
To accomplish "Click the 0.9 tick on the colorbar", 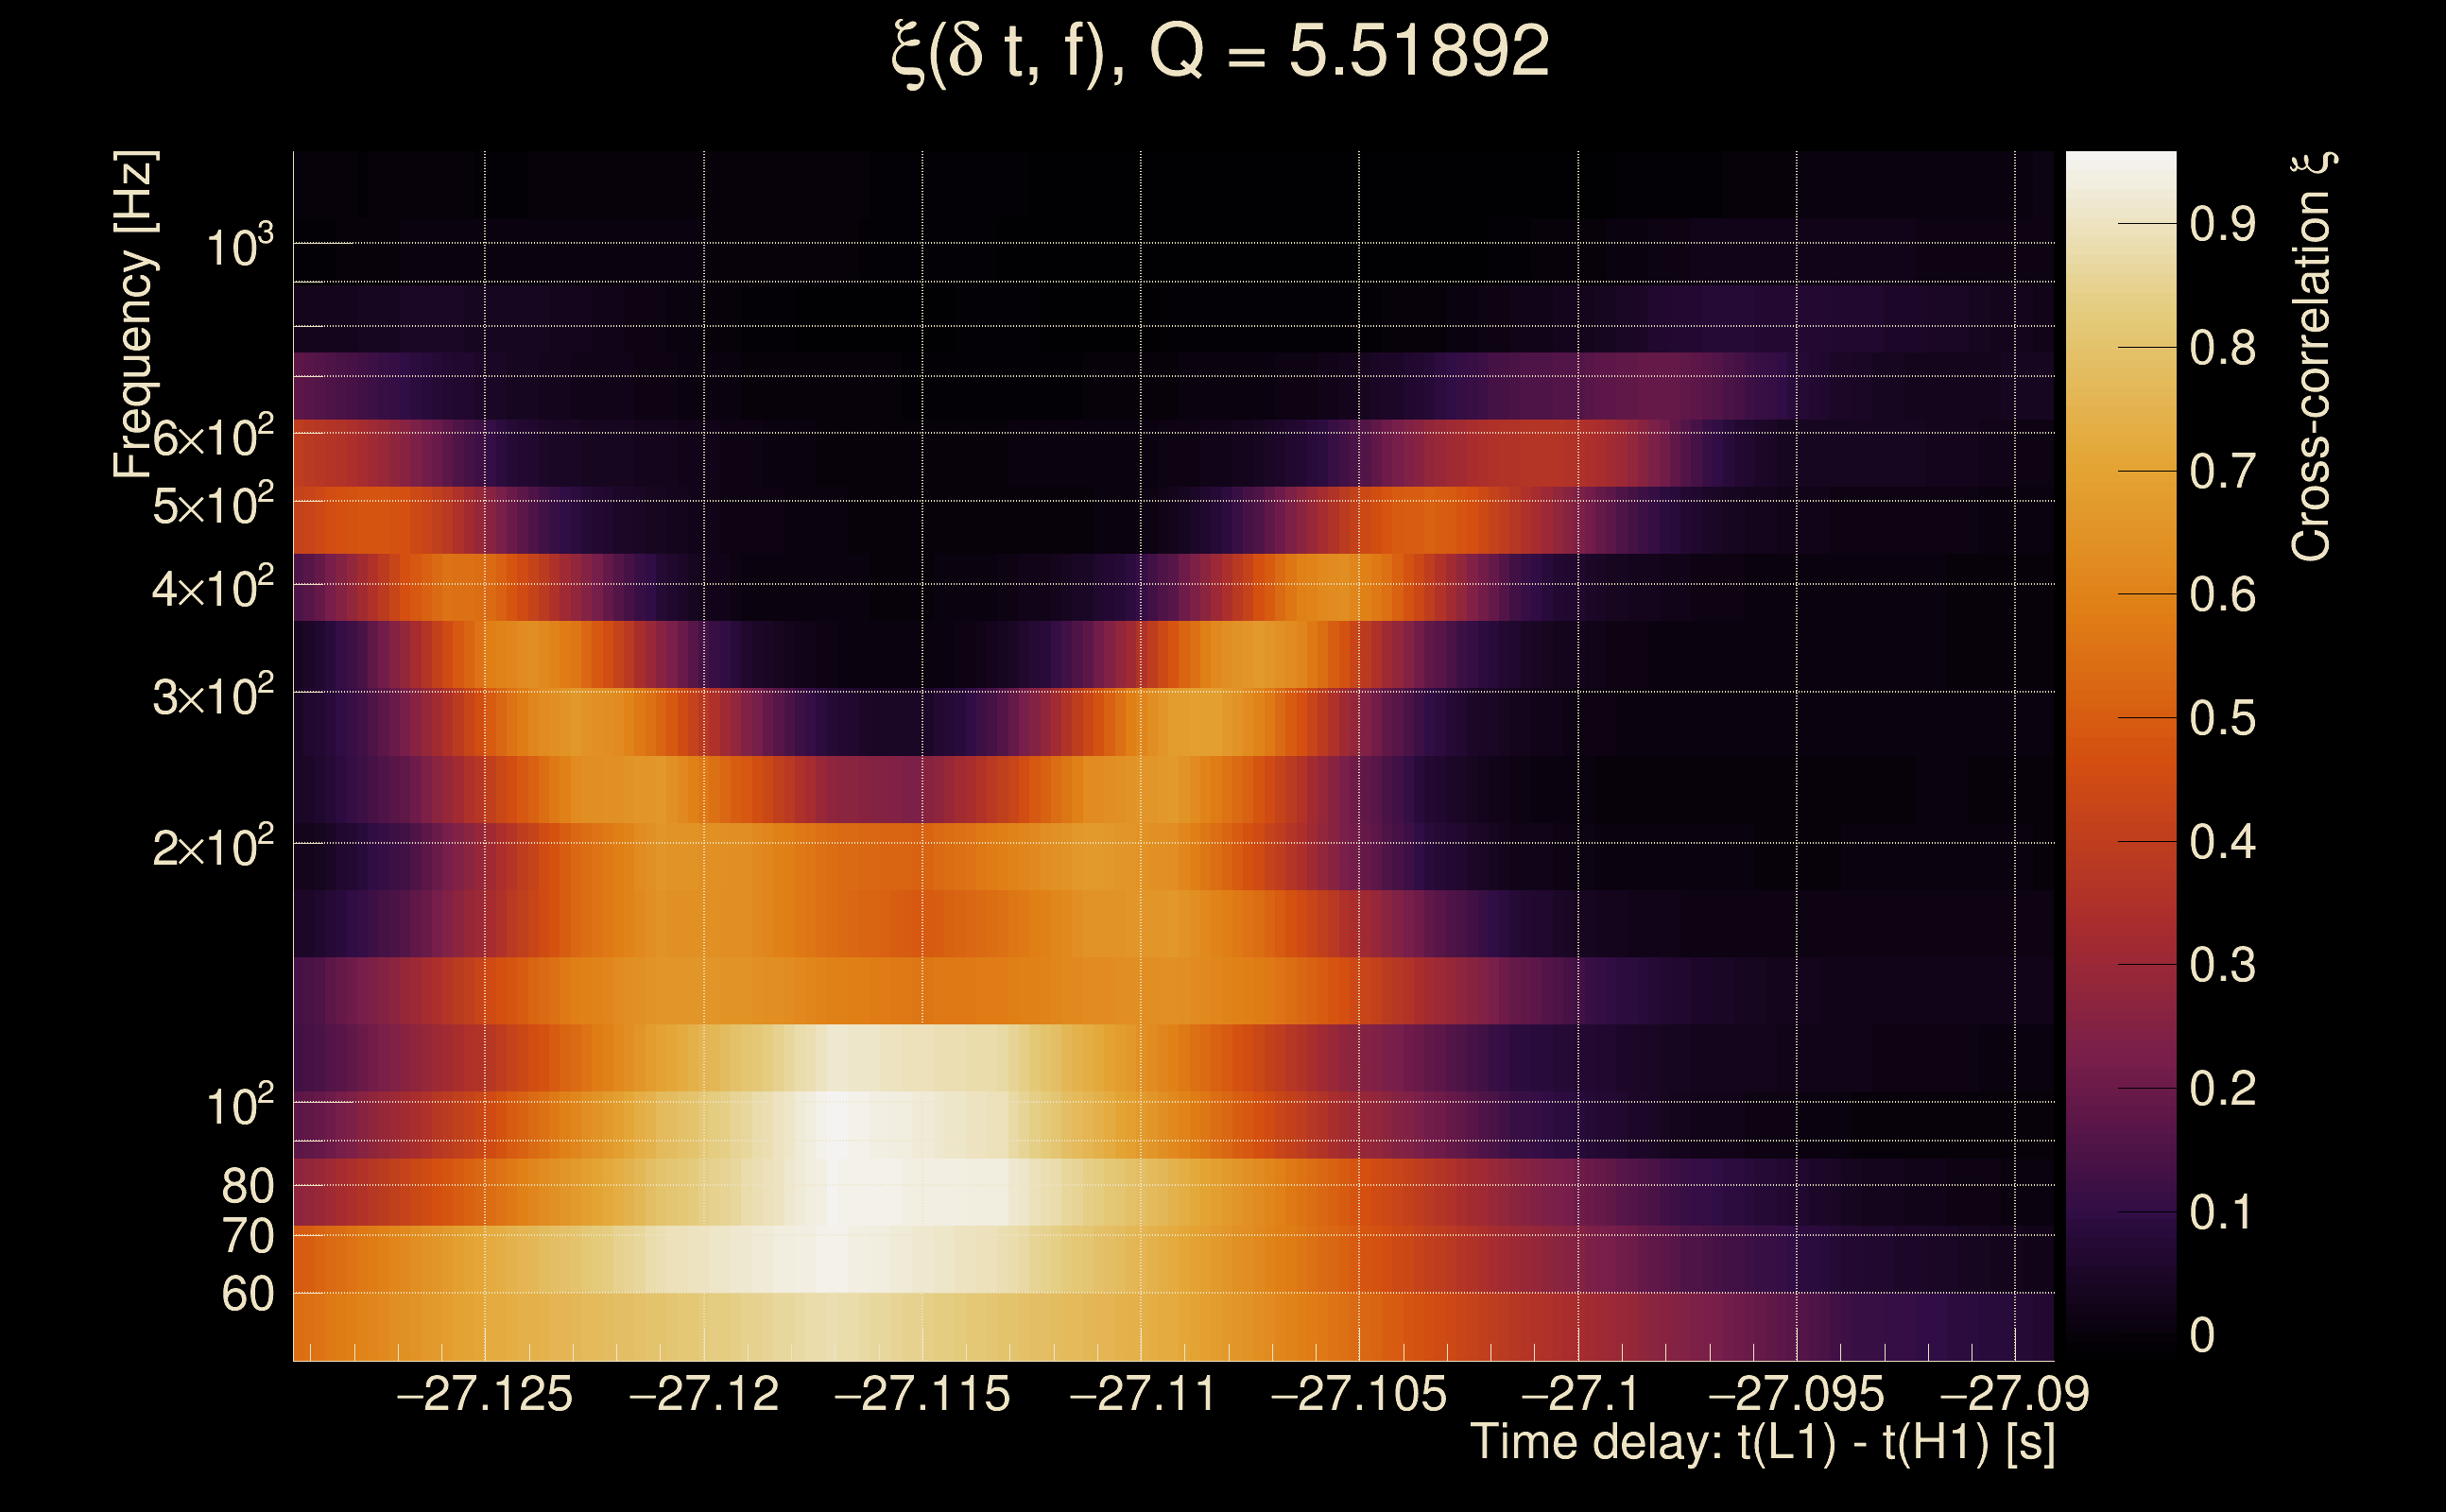I will pyautogui.click(x=2221, y=224).
